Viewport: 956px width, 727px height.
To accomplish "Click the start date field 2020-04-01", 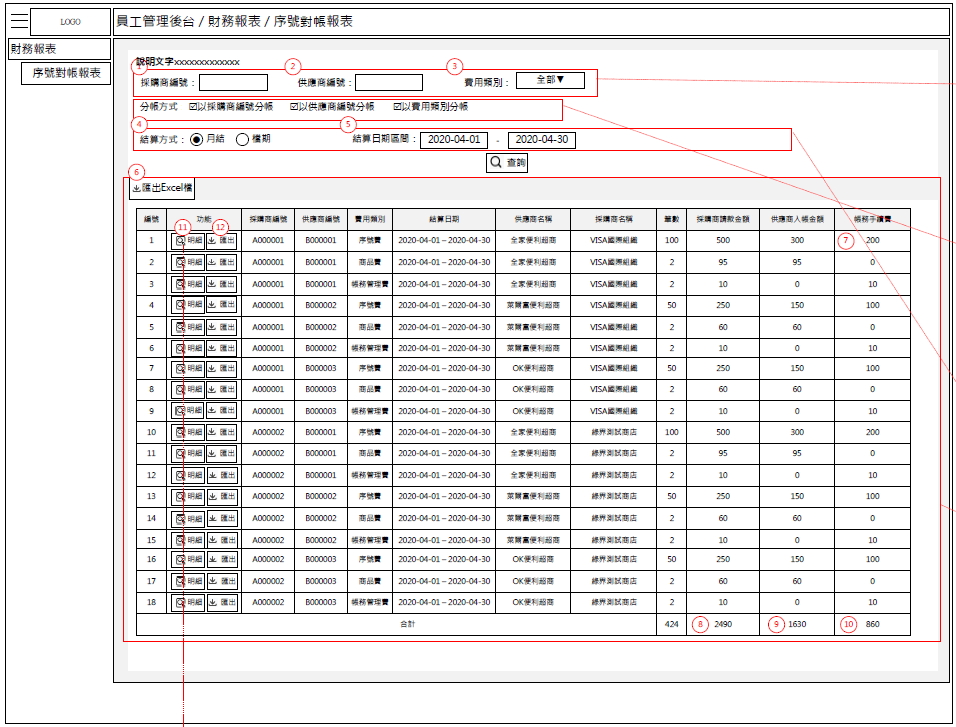I will coord(454,140).
